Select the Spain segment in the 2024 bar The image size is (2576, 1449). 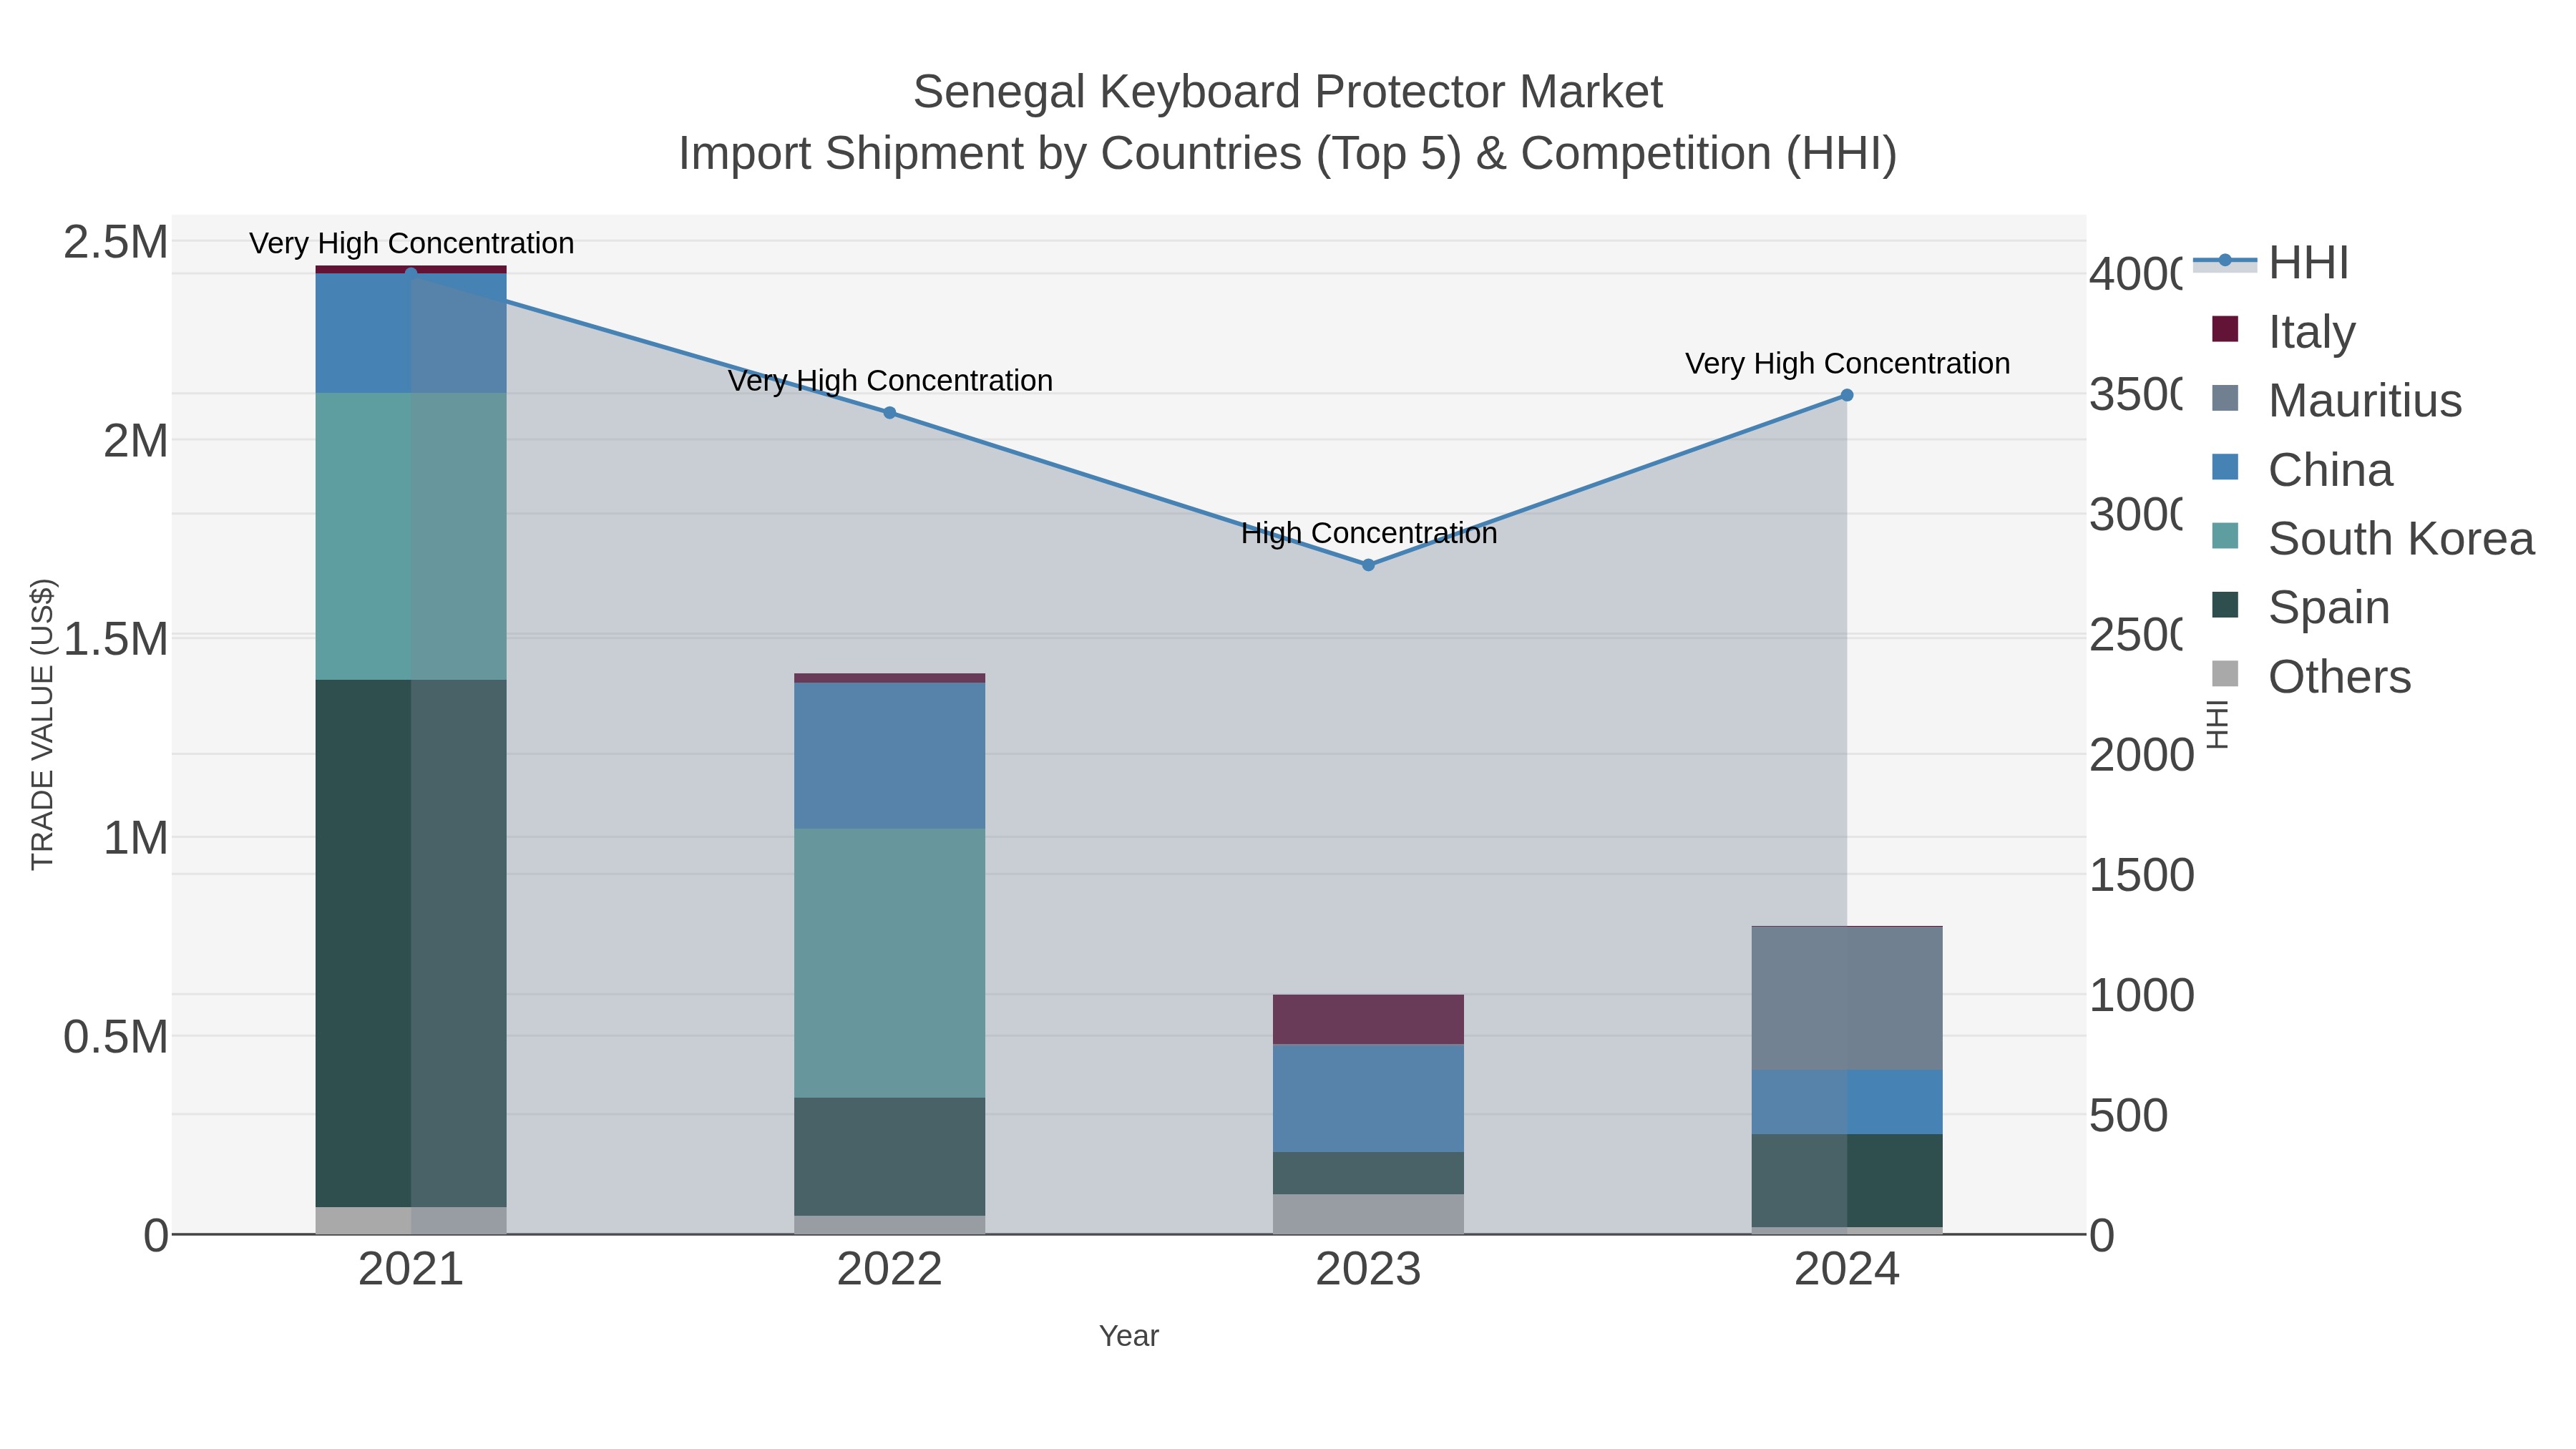click(1847, 1180)
